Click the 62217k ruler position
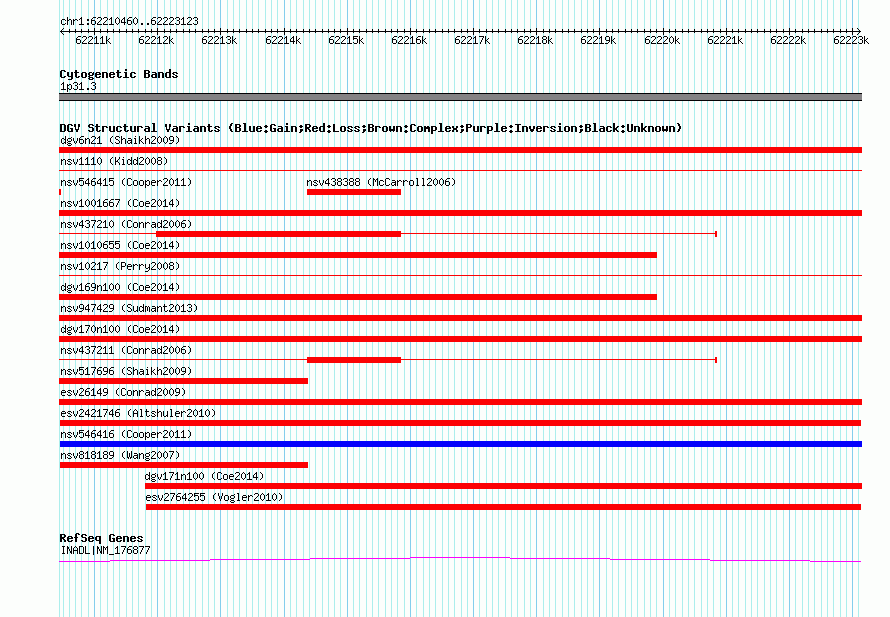Viewport: 890px width, 617px height. [472, 40]
